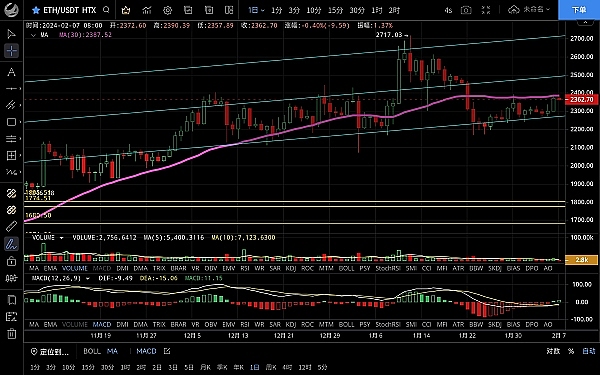This screenshot has height=375, width=600.
Task: Toggle the ETH/USDT favorite star
Action: (36, 10)
